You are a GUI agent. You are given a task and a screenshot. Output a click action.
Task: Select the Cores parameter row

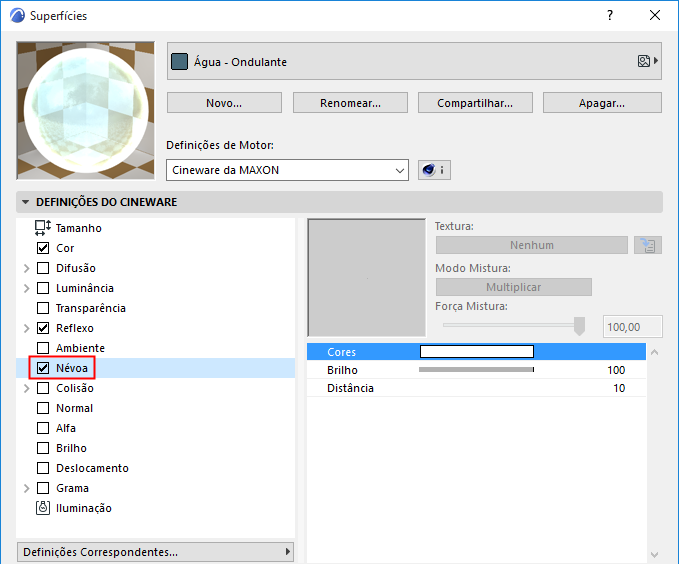[476, 352]
